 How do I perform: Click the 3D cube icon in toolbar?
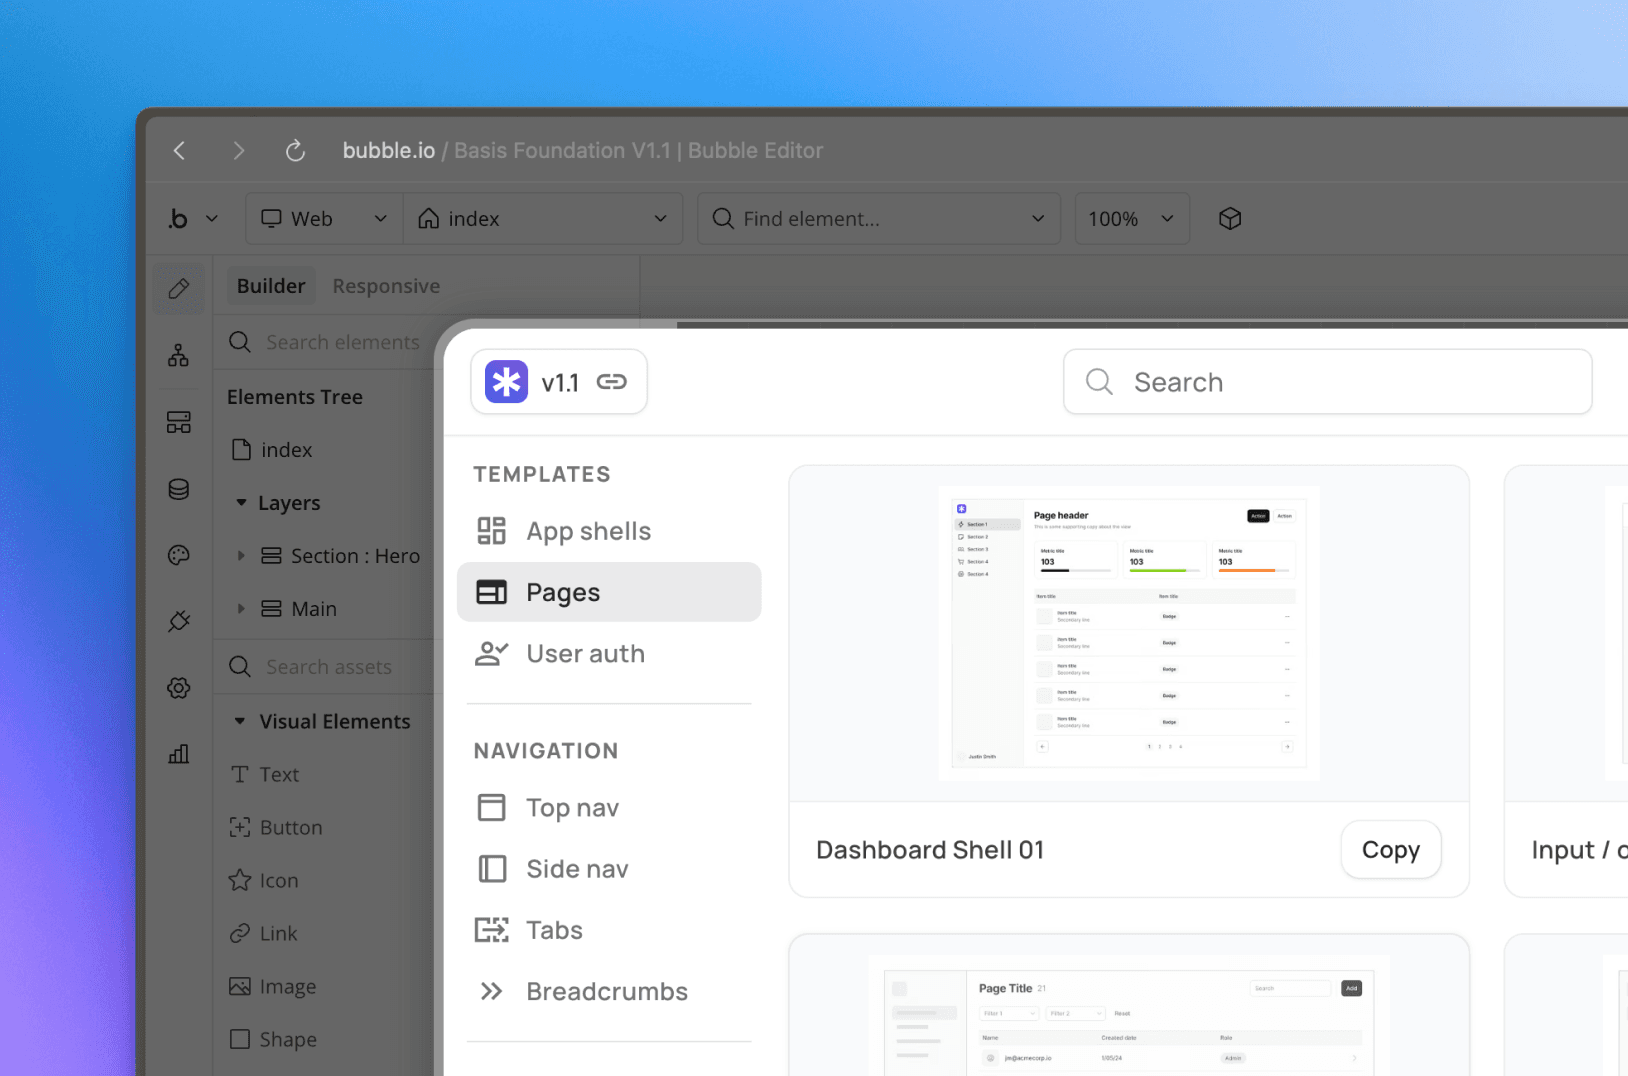click(x=1230, y=219)
